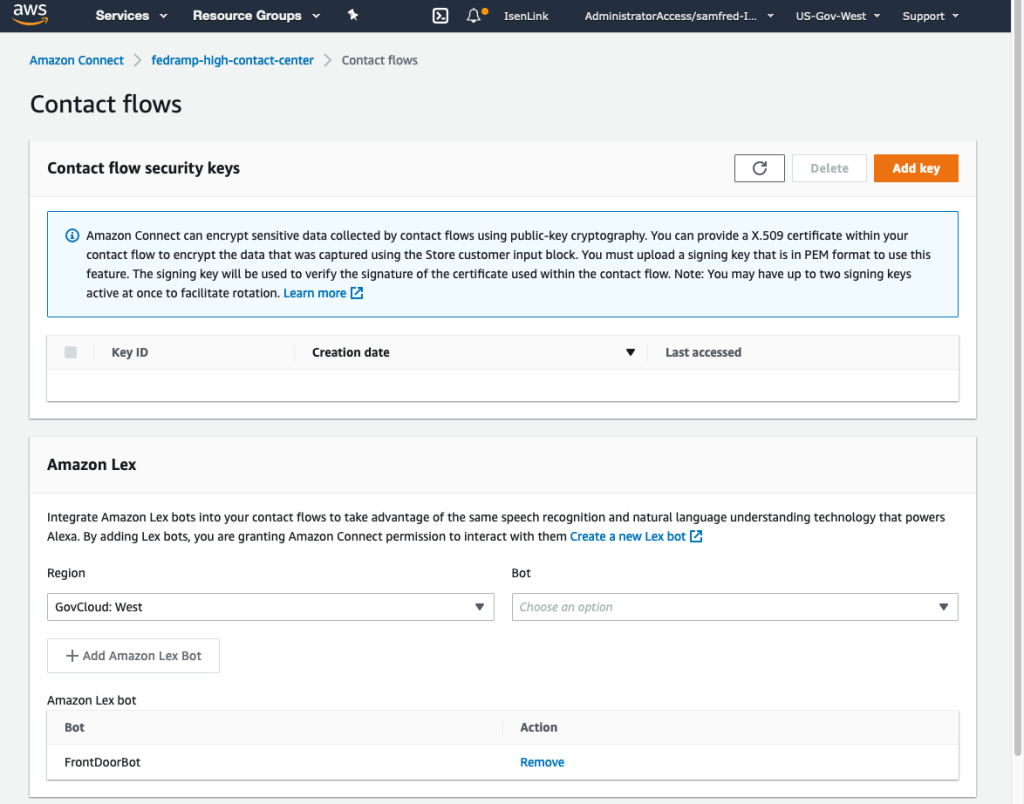Click the info icon in the encryption notice

point(71,235)
